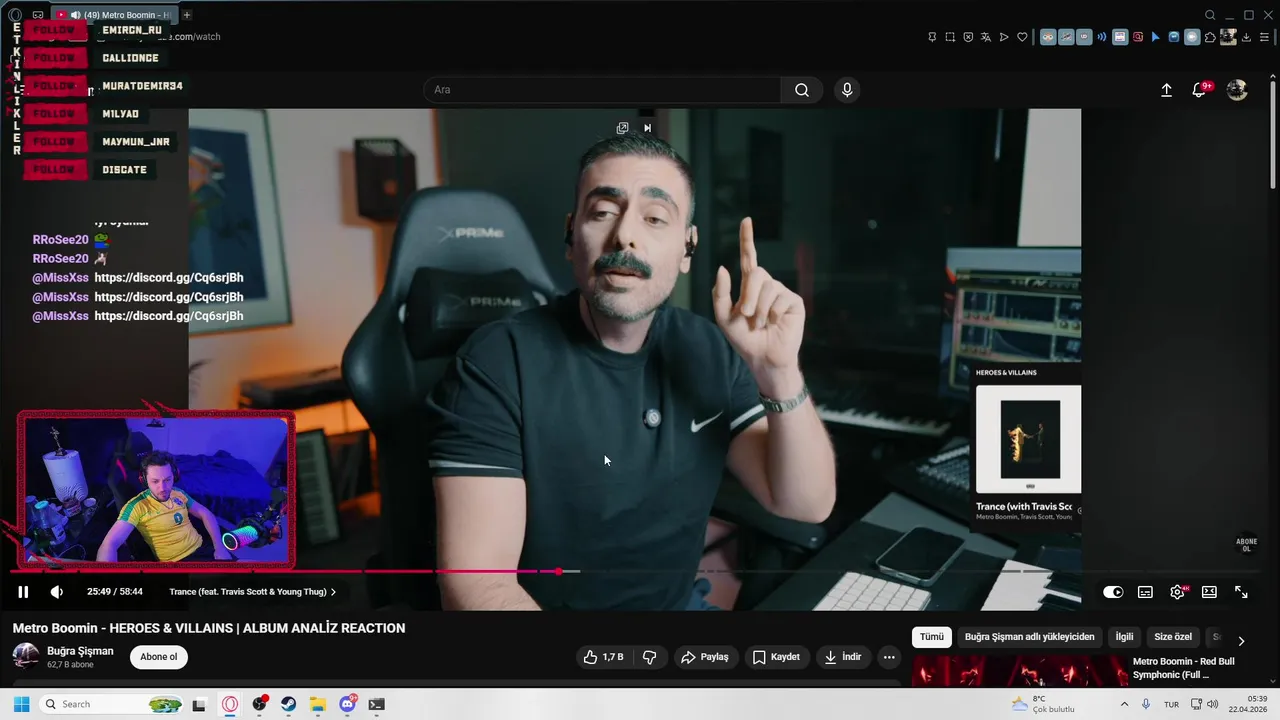Viewport: 1280px width, 720px height.
Task: Open Metro Boomin Red Bull Symphonic thumbnail
Action: [1020, 671]
